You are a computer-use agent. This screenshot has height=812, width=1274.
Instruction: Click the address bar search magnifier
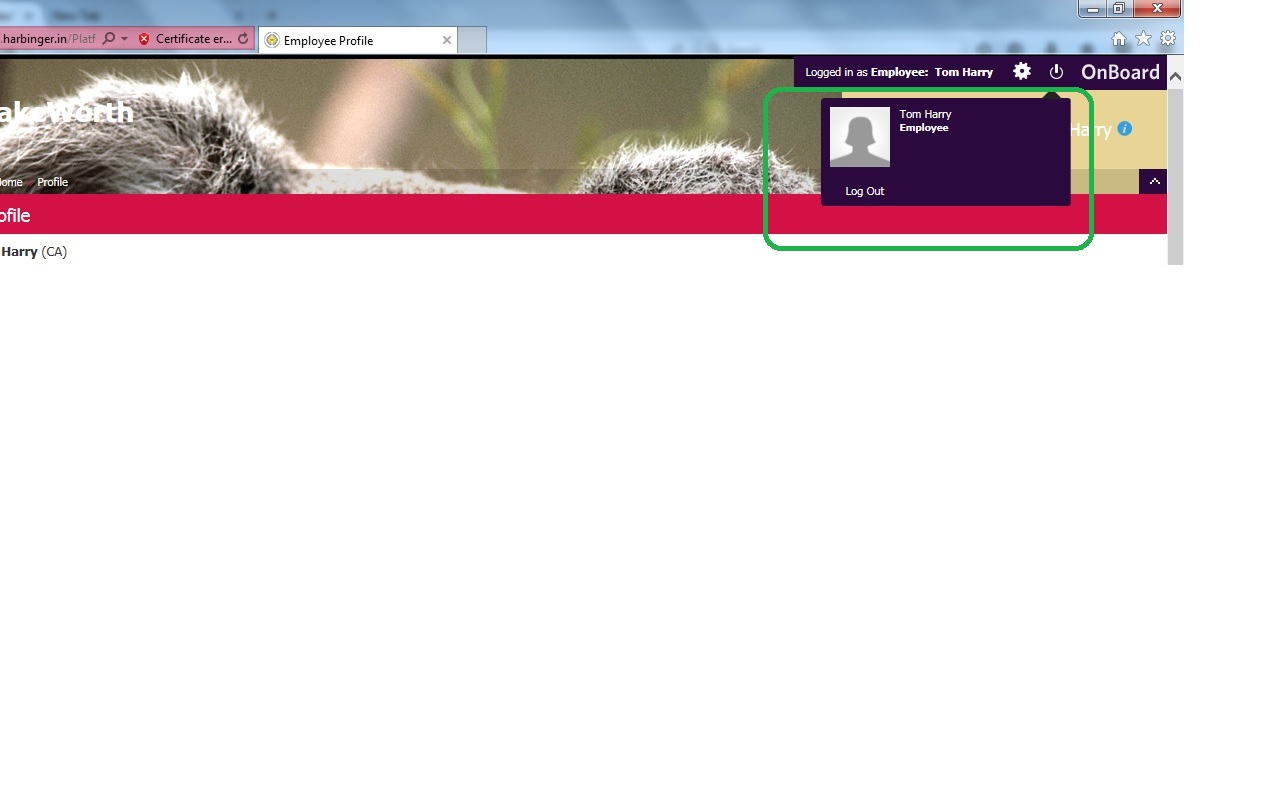pyautogui.click(x=109, y=39)
